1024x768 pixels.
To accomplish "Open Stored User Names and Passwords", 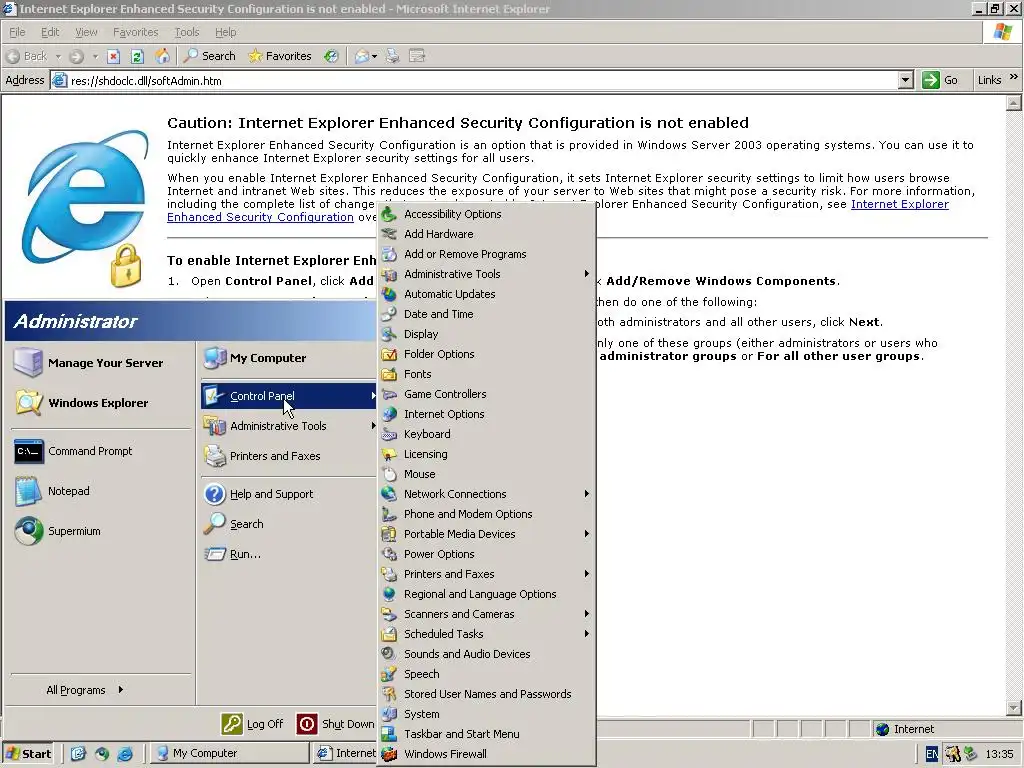I will 487,694.
